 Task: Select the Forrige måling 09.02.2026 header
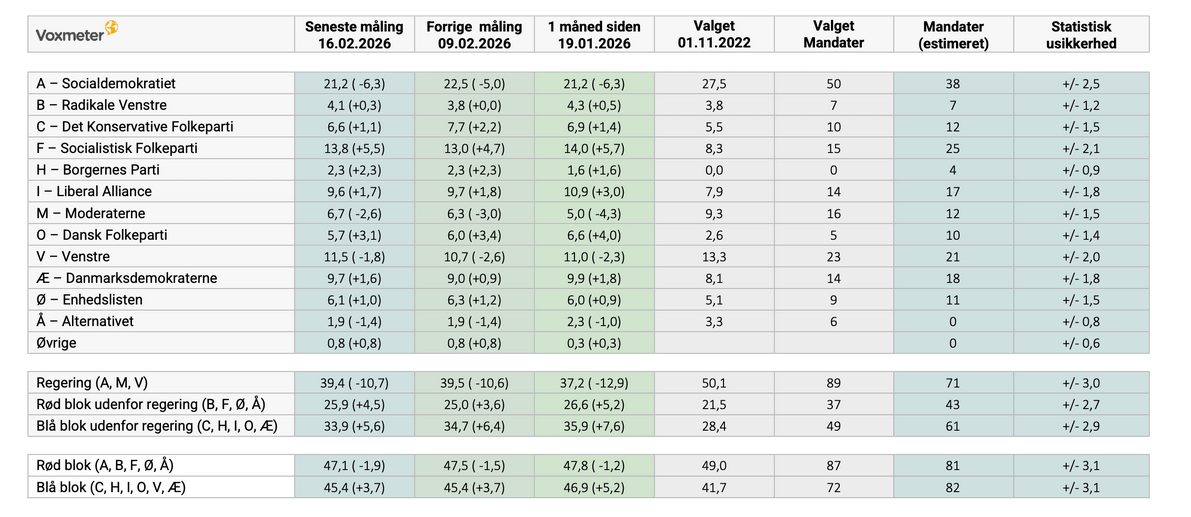[x=474, y=35]
